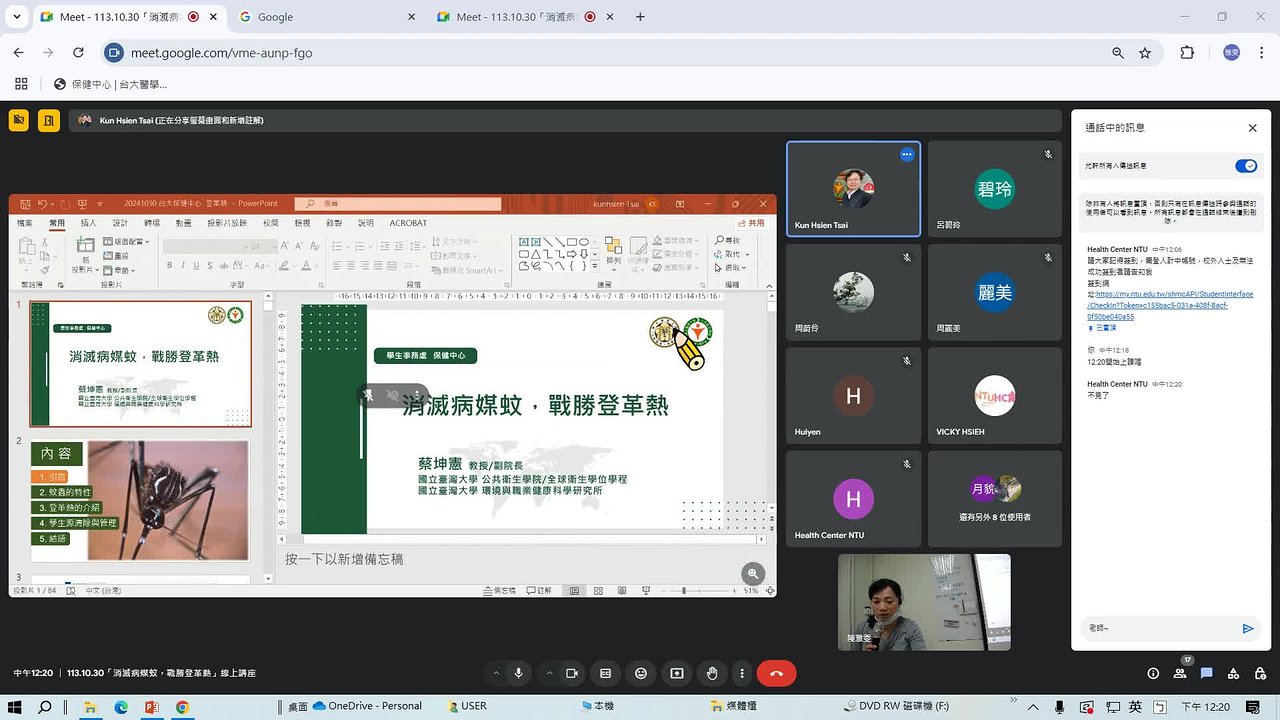1280x720 pixels.
Task: Toggle the microphone in Meet
Action: click(x=518, y=673)
